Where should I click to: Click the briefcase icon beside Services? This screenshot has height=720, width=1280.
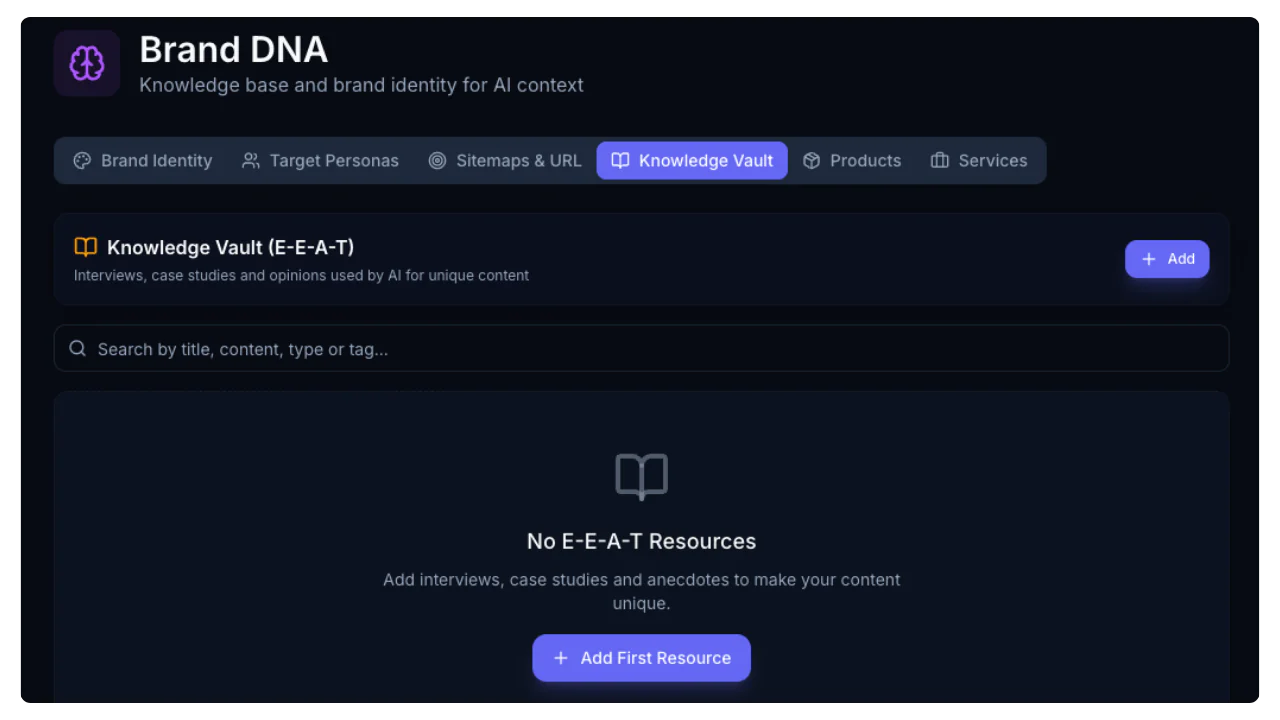click(939, 161)
